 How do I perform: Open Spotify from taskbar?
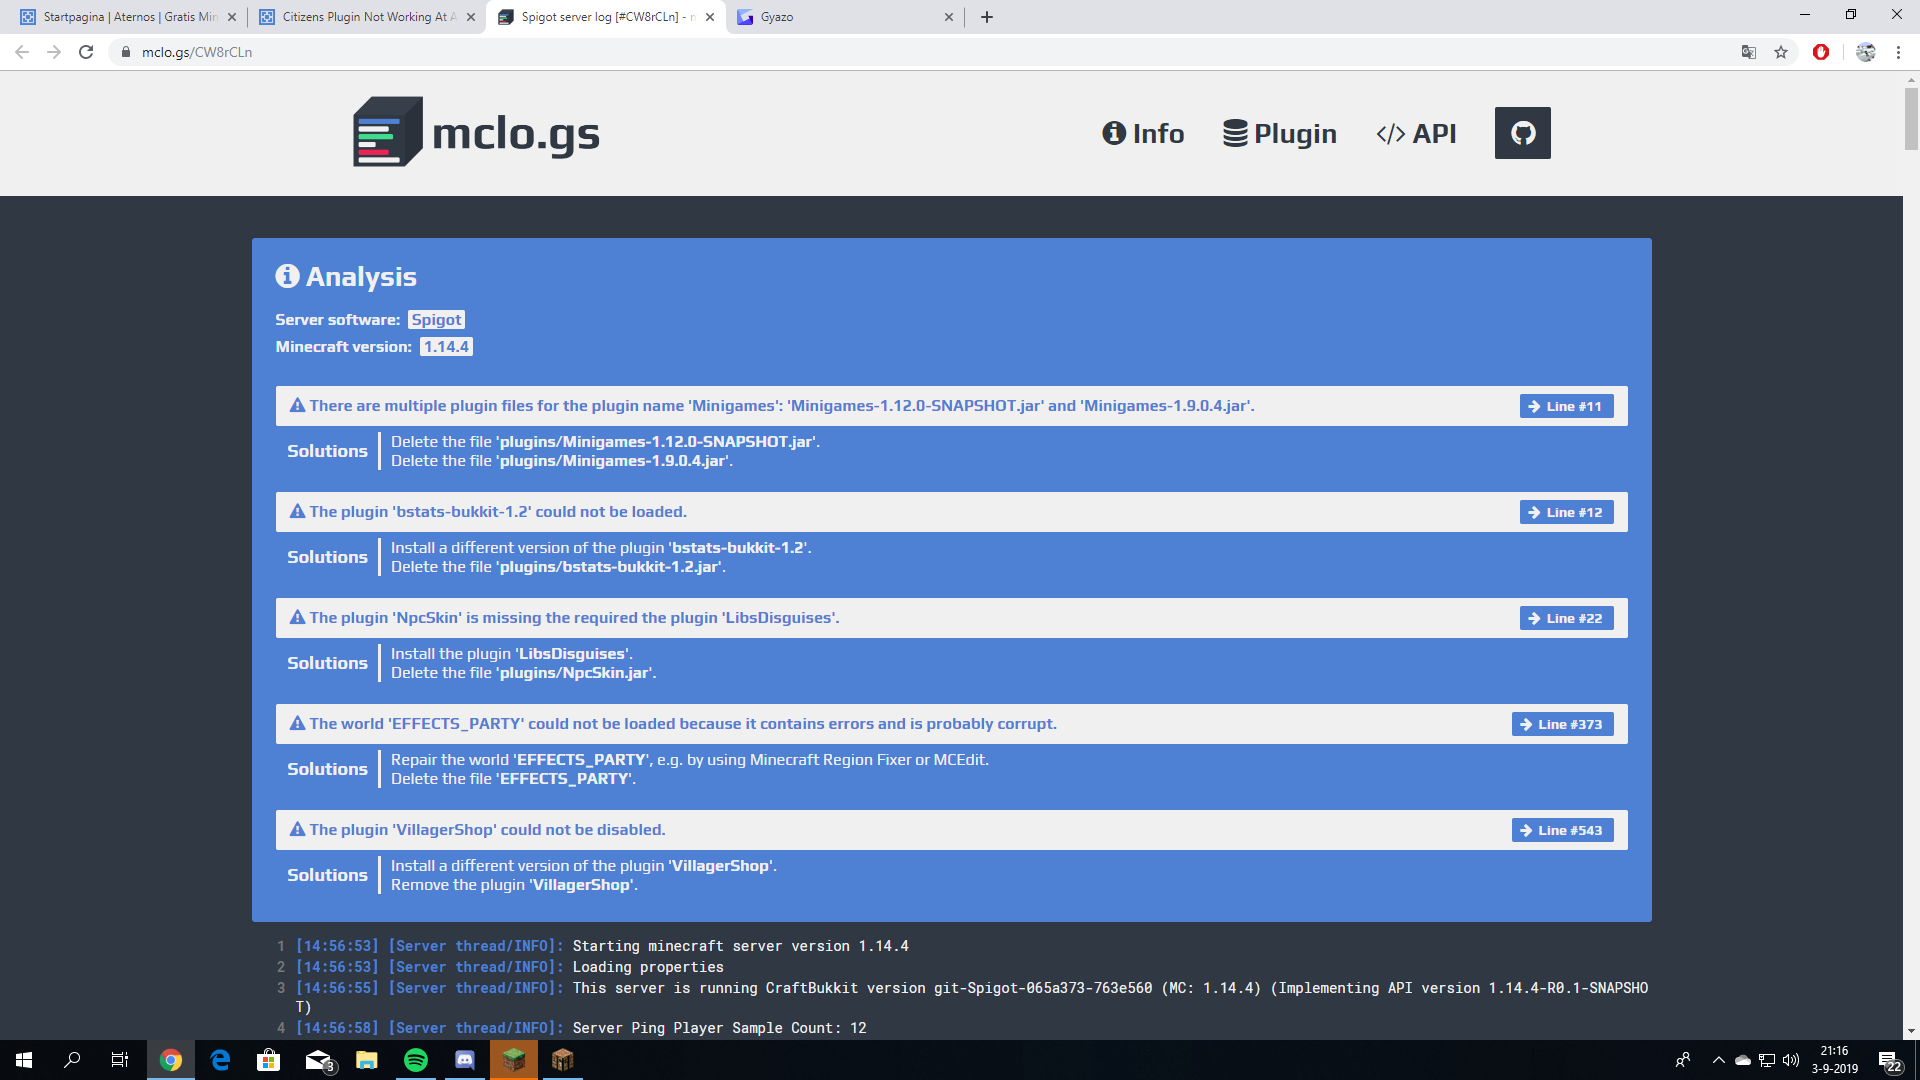416,1060
